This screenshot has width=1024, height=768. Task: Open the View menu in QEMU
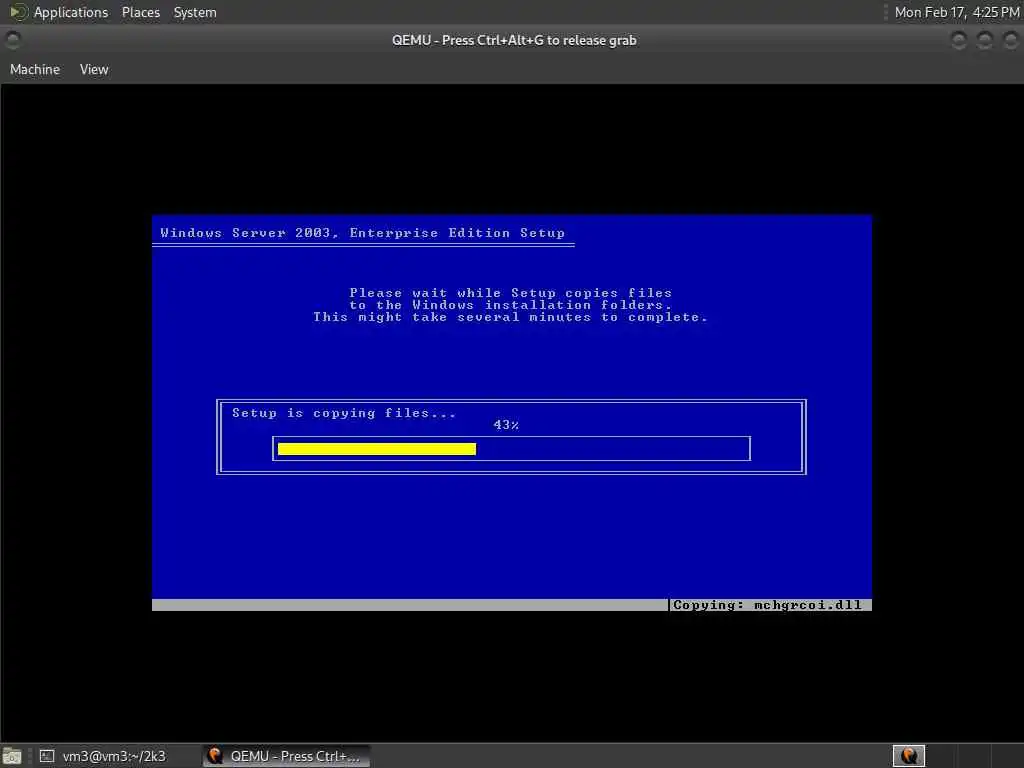click(x=94, y=69)
